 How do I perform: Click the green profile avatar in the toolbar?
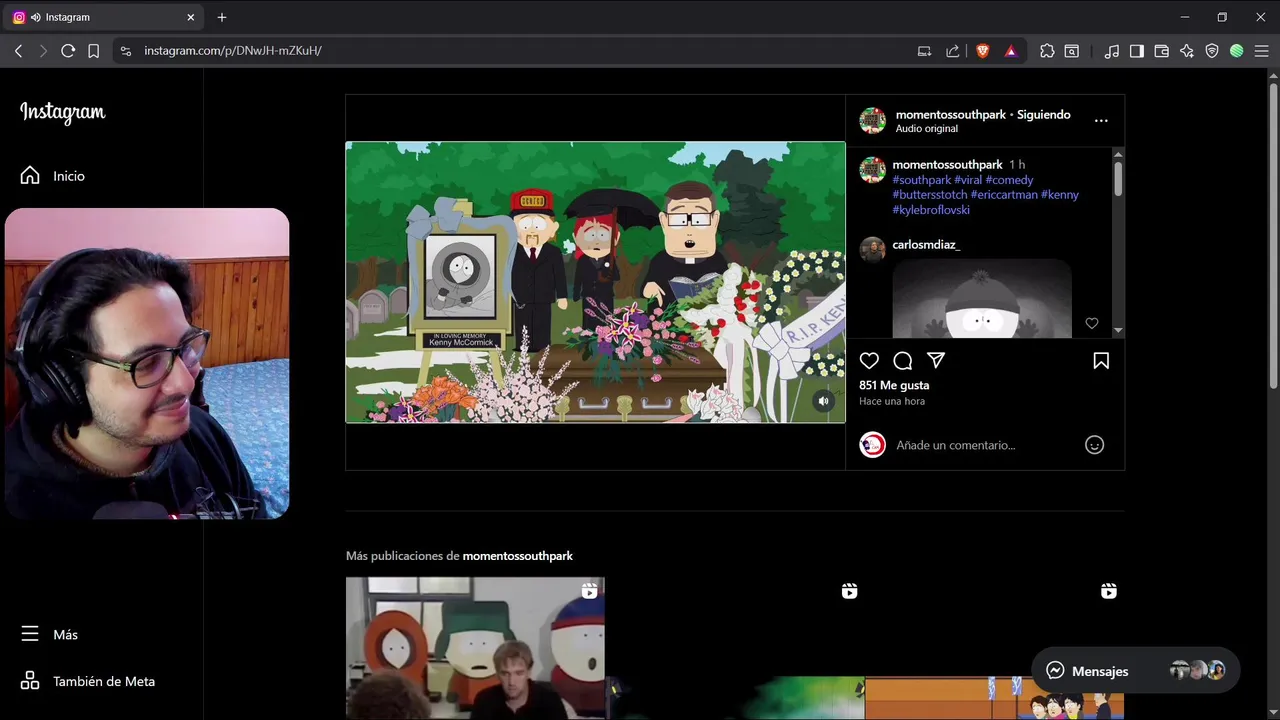pos(1237,51)
